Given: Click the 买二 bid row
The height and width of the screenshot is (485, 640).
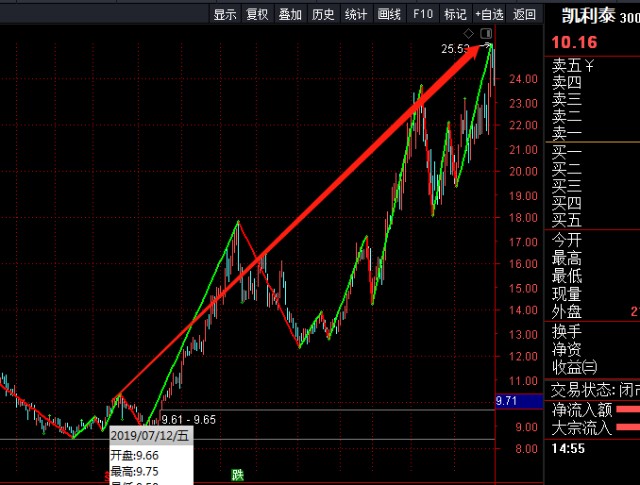Looking at the screenshot, I should click(x=592, y=169).
